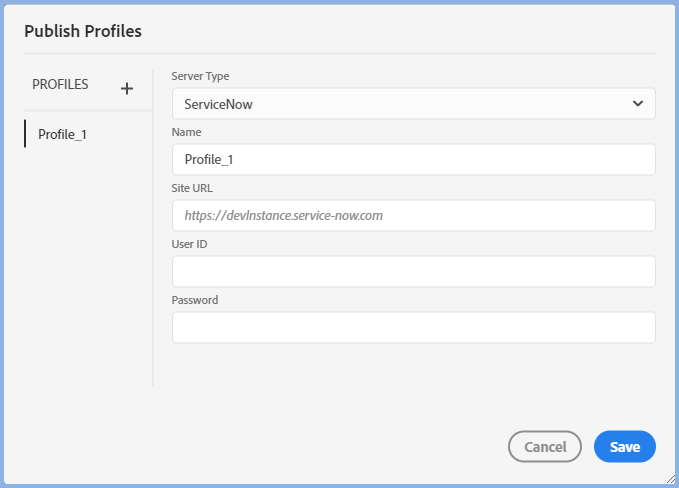
Task: Click the User ID field label
Action: (190, 244)
